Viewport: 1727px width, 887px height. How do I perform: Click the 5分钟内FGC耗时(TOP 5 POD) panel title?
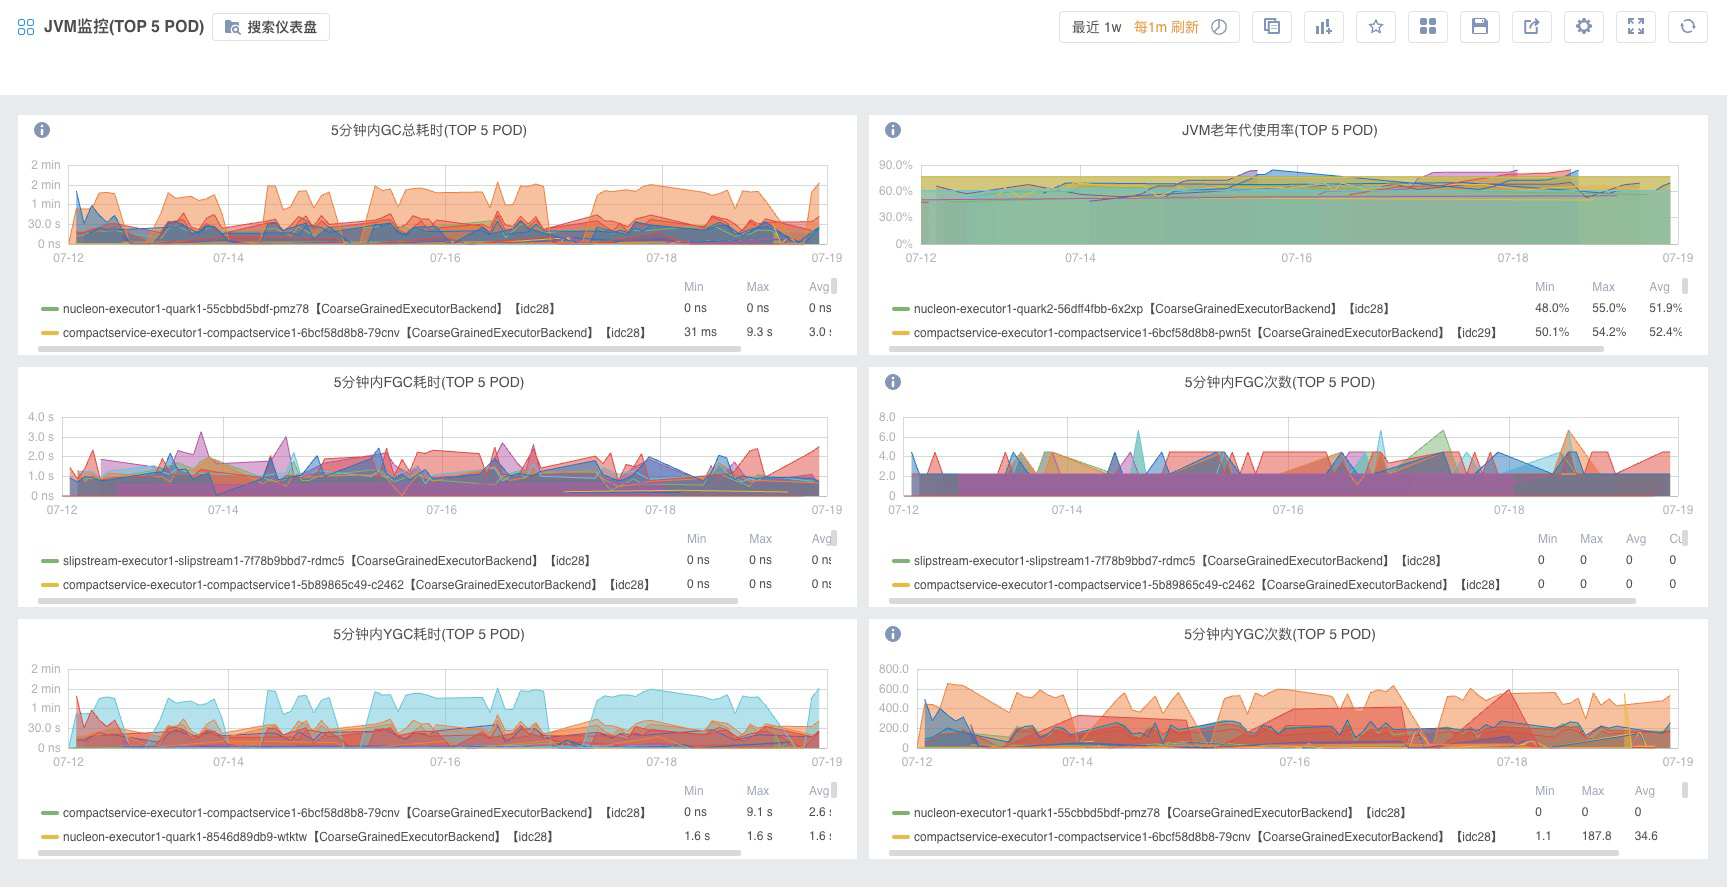[x=429, y=382]
